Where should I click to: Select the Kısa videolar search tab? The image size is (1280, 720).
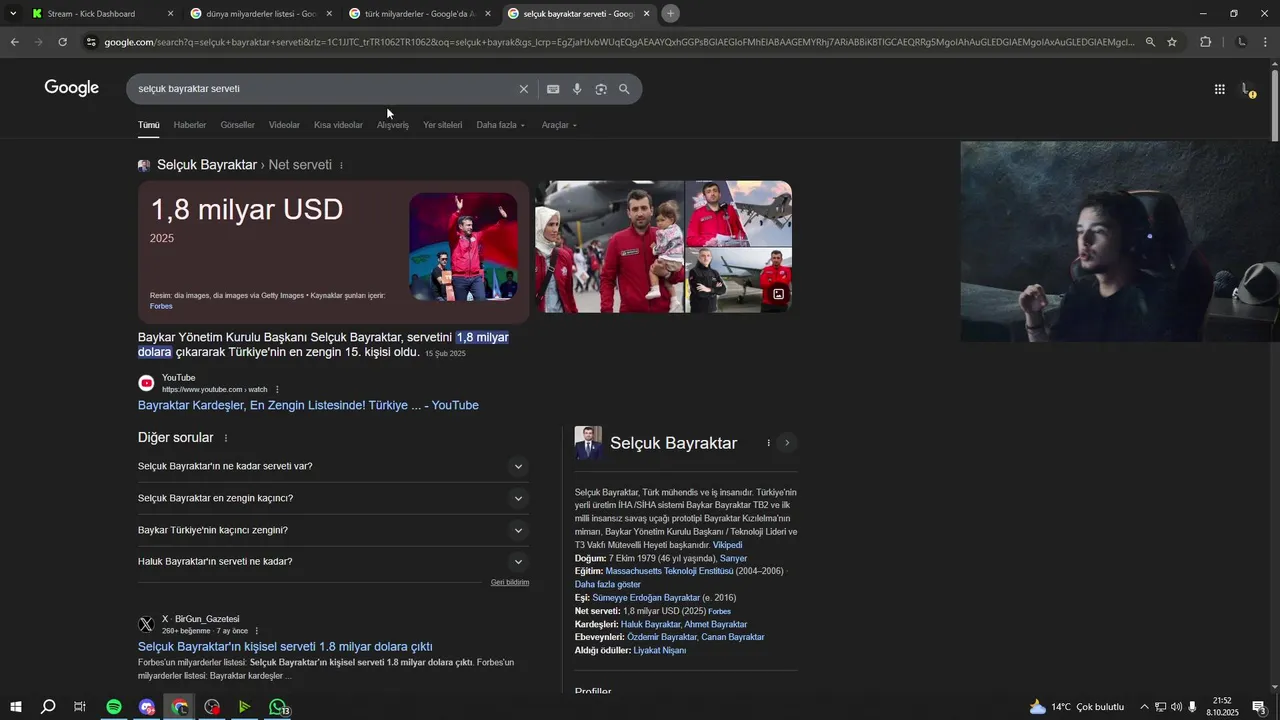[338, 125]
